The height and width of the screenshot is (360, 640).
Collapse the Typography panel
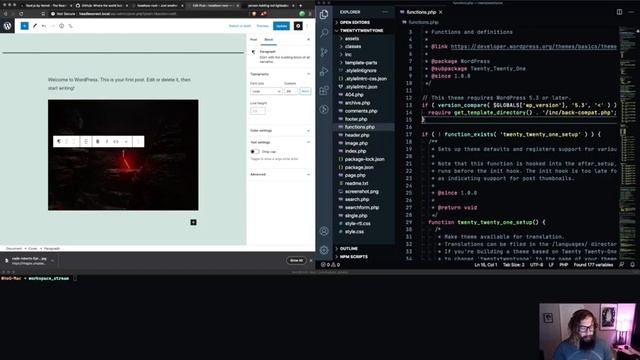280,74
